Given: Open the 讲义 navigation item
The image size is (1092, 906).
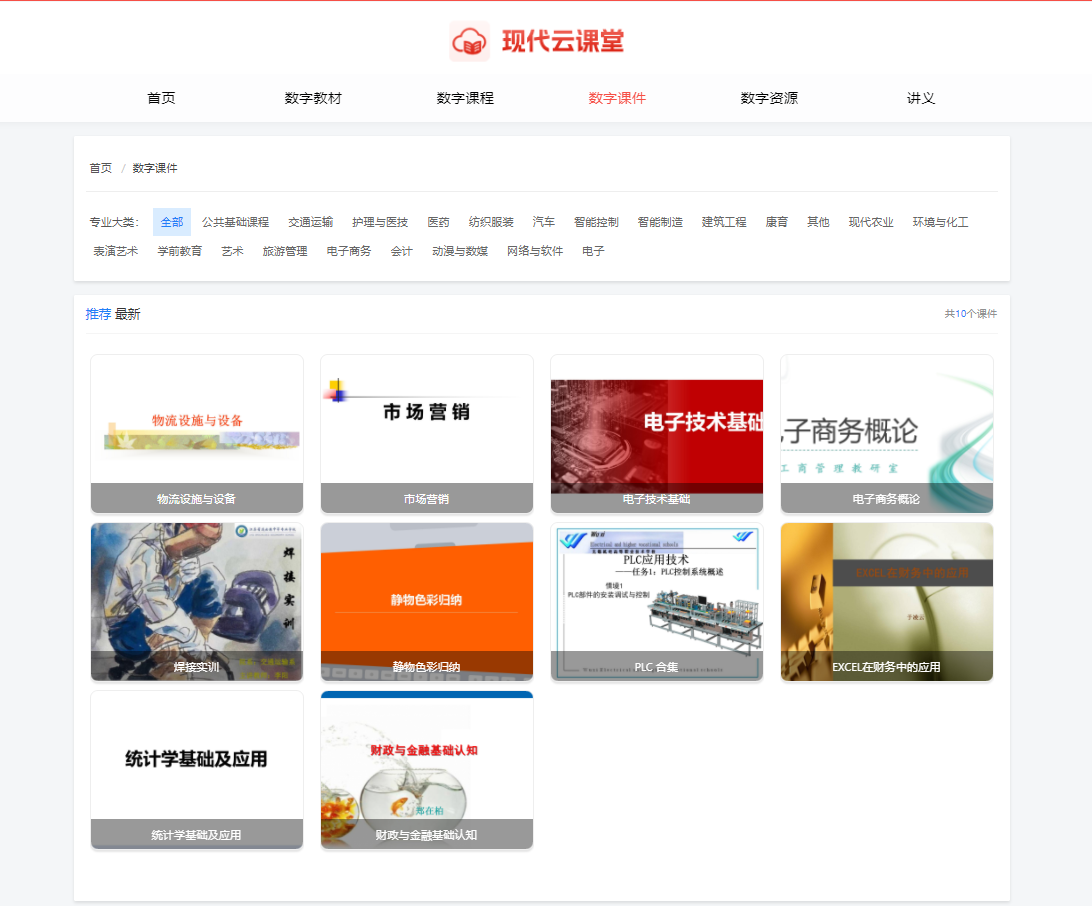Looking at the screenshot, I should tap(921, 98).
